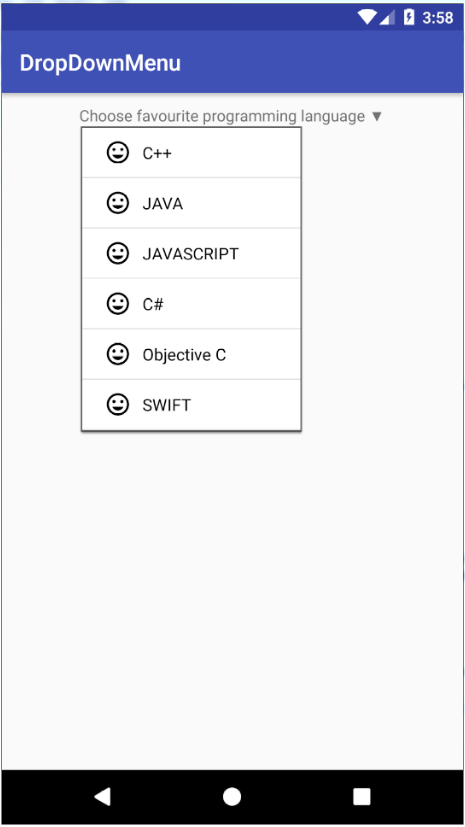Viewport: 465px width, 827px height.
Task: Click the 'Choose favourite programming language' spinner text
Action: 222,116
